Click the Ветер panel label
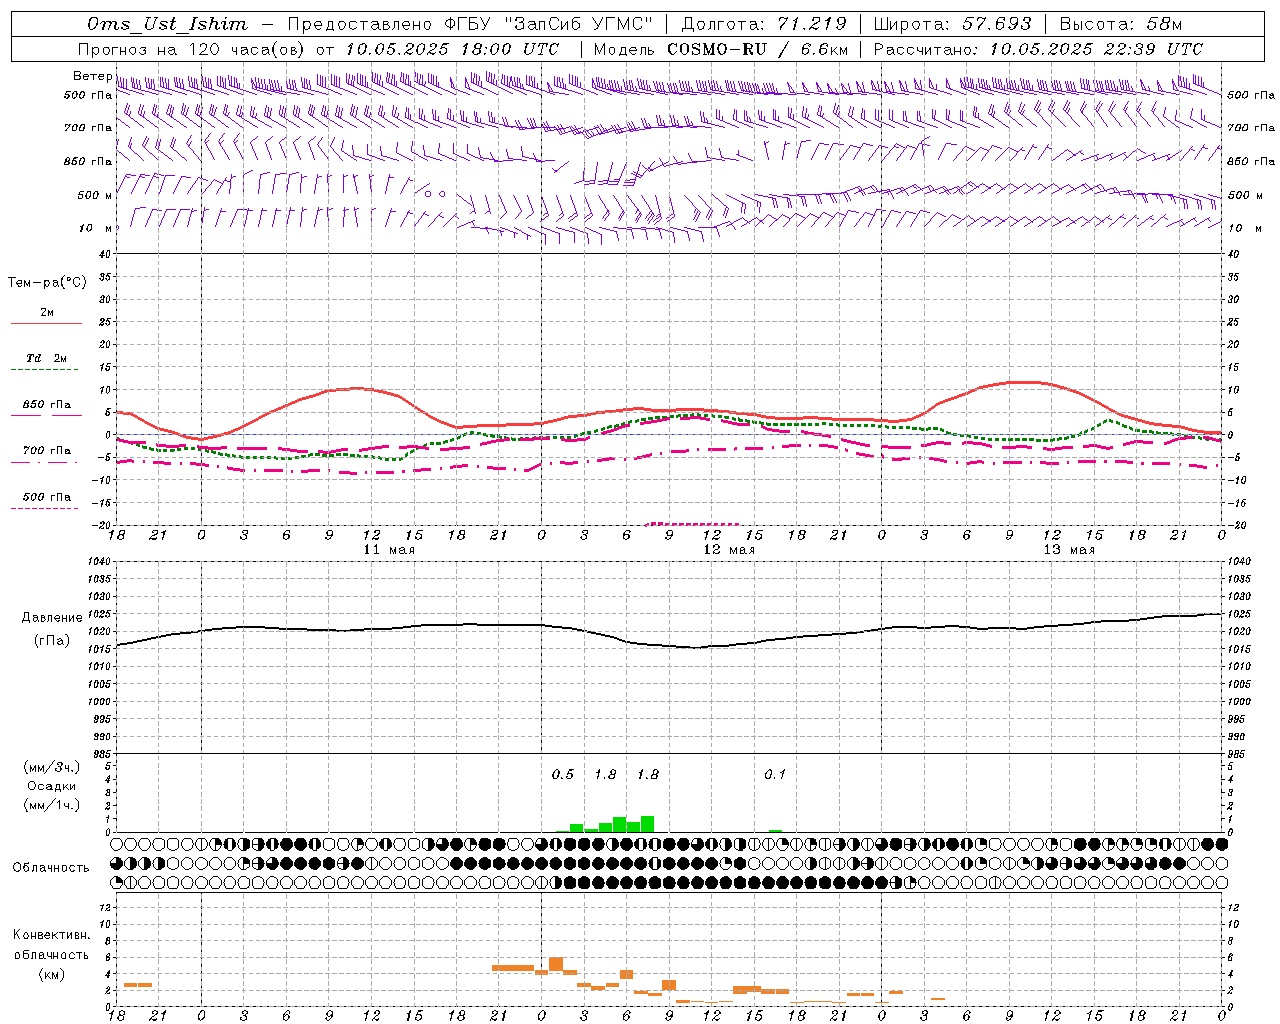The height and width of the screenshot is (1024, 1280). coord(92,76)
